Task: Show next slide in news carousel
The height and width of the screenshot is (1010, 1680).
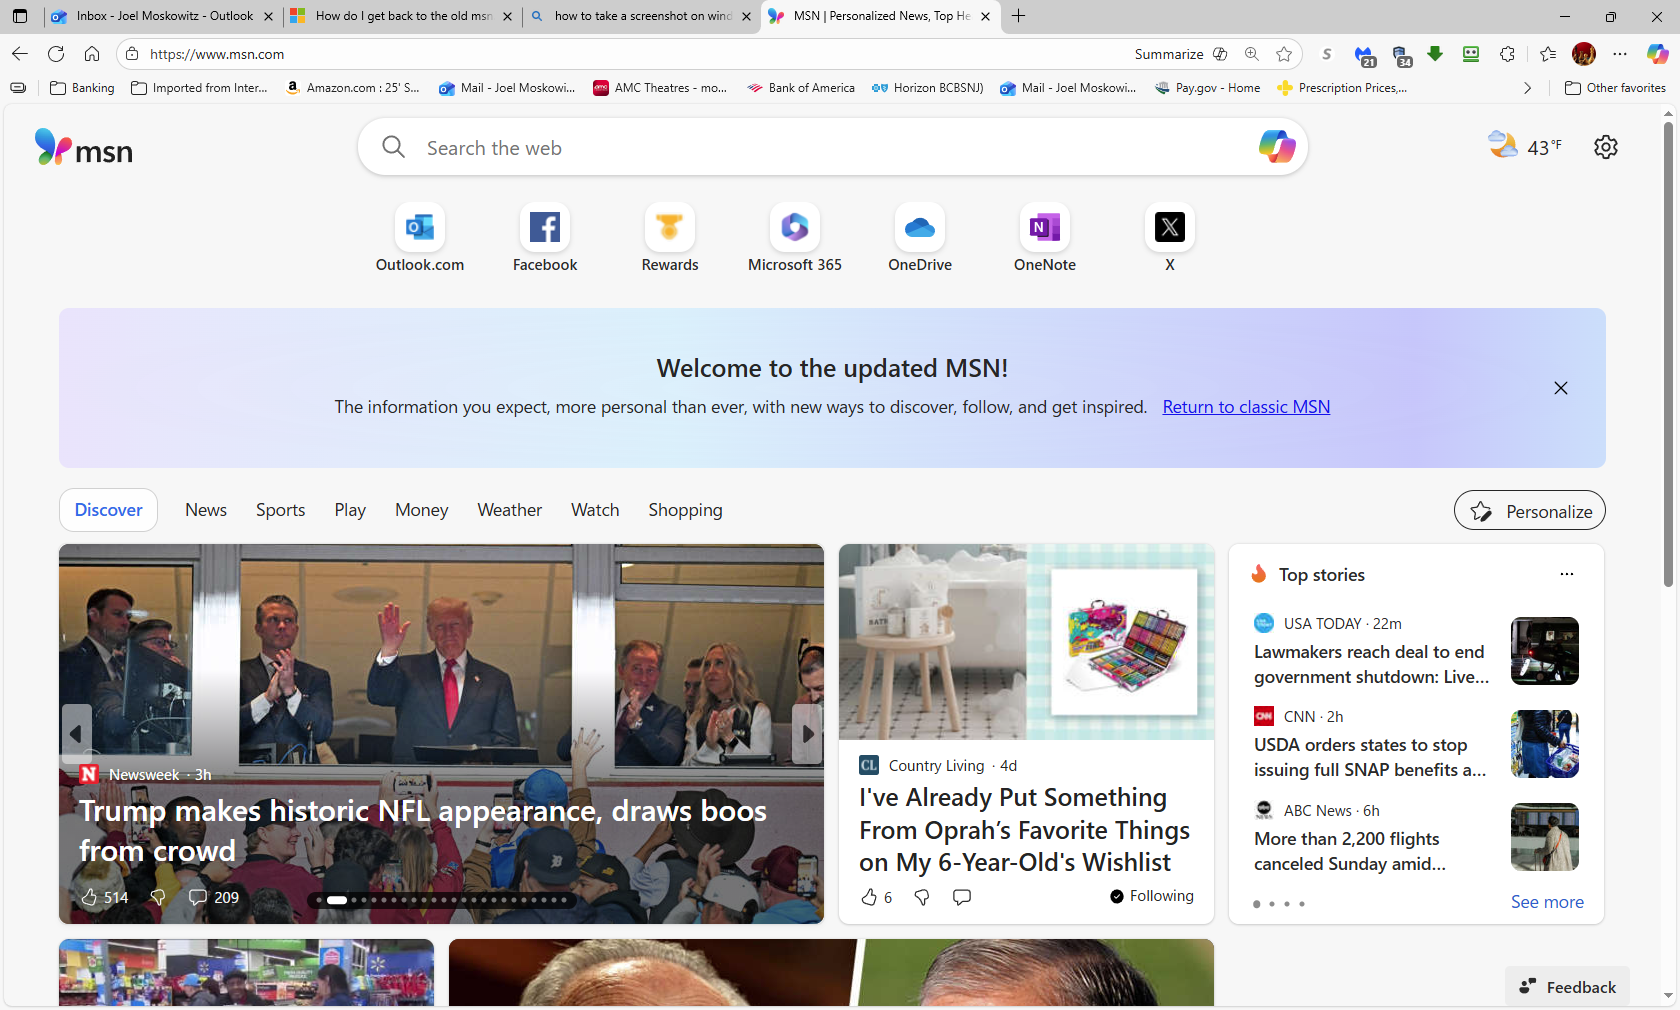Action: pyautogui.click(x=807, y=733)
